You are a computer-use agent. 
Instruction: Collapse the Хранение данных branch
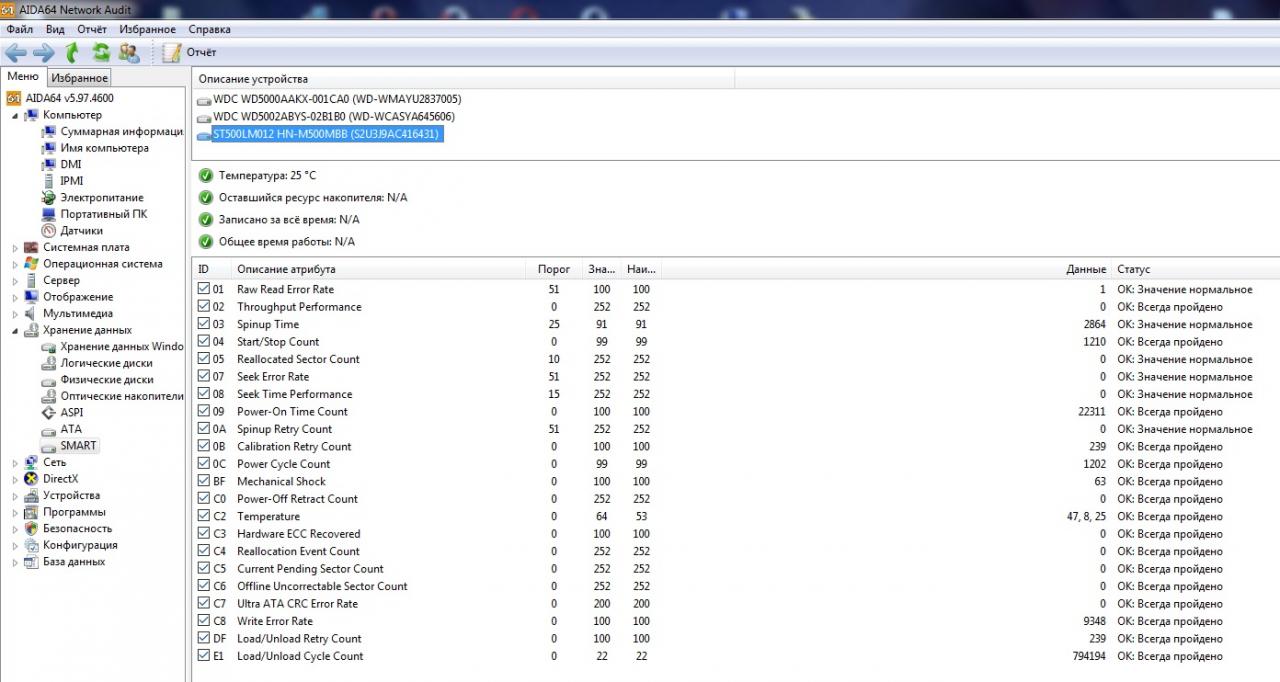point(15,330)
